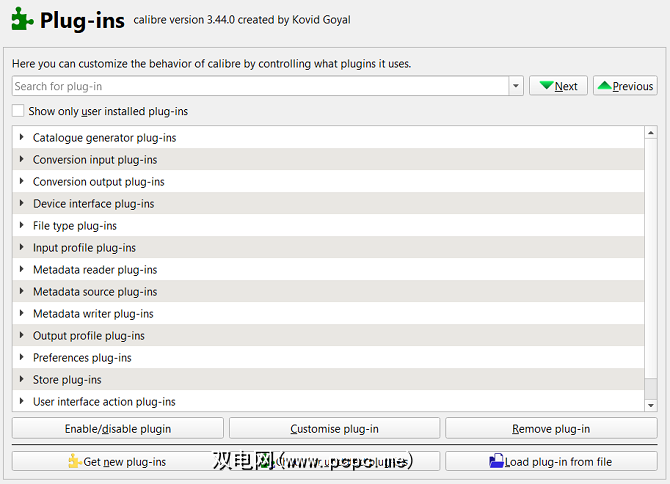Viewport: 670px width, 484px height.
Task: Expand Store plug-ins arrow
Action: point(22,379)
